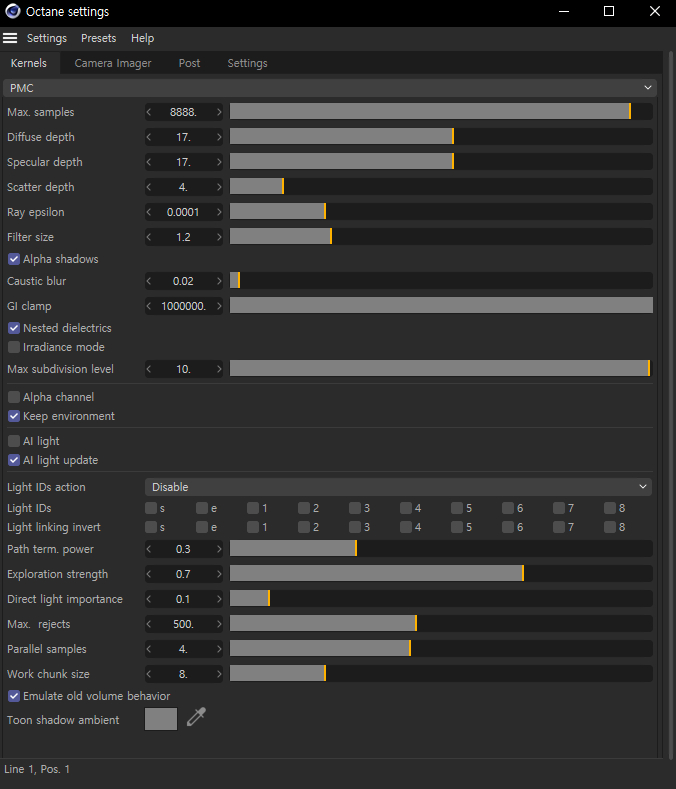Toggle AI light update checkbox
The width and height of the screenshot is (676, 789).
[14, 460]
